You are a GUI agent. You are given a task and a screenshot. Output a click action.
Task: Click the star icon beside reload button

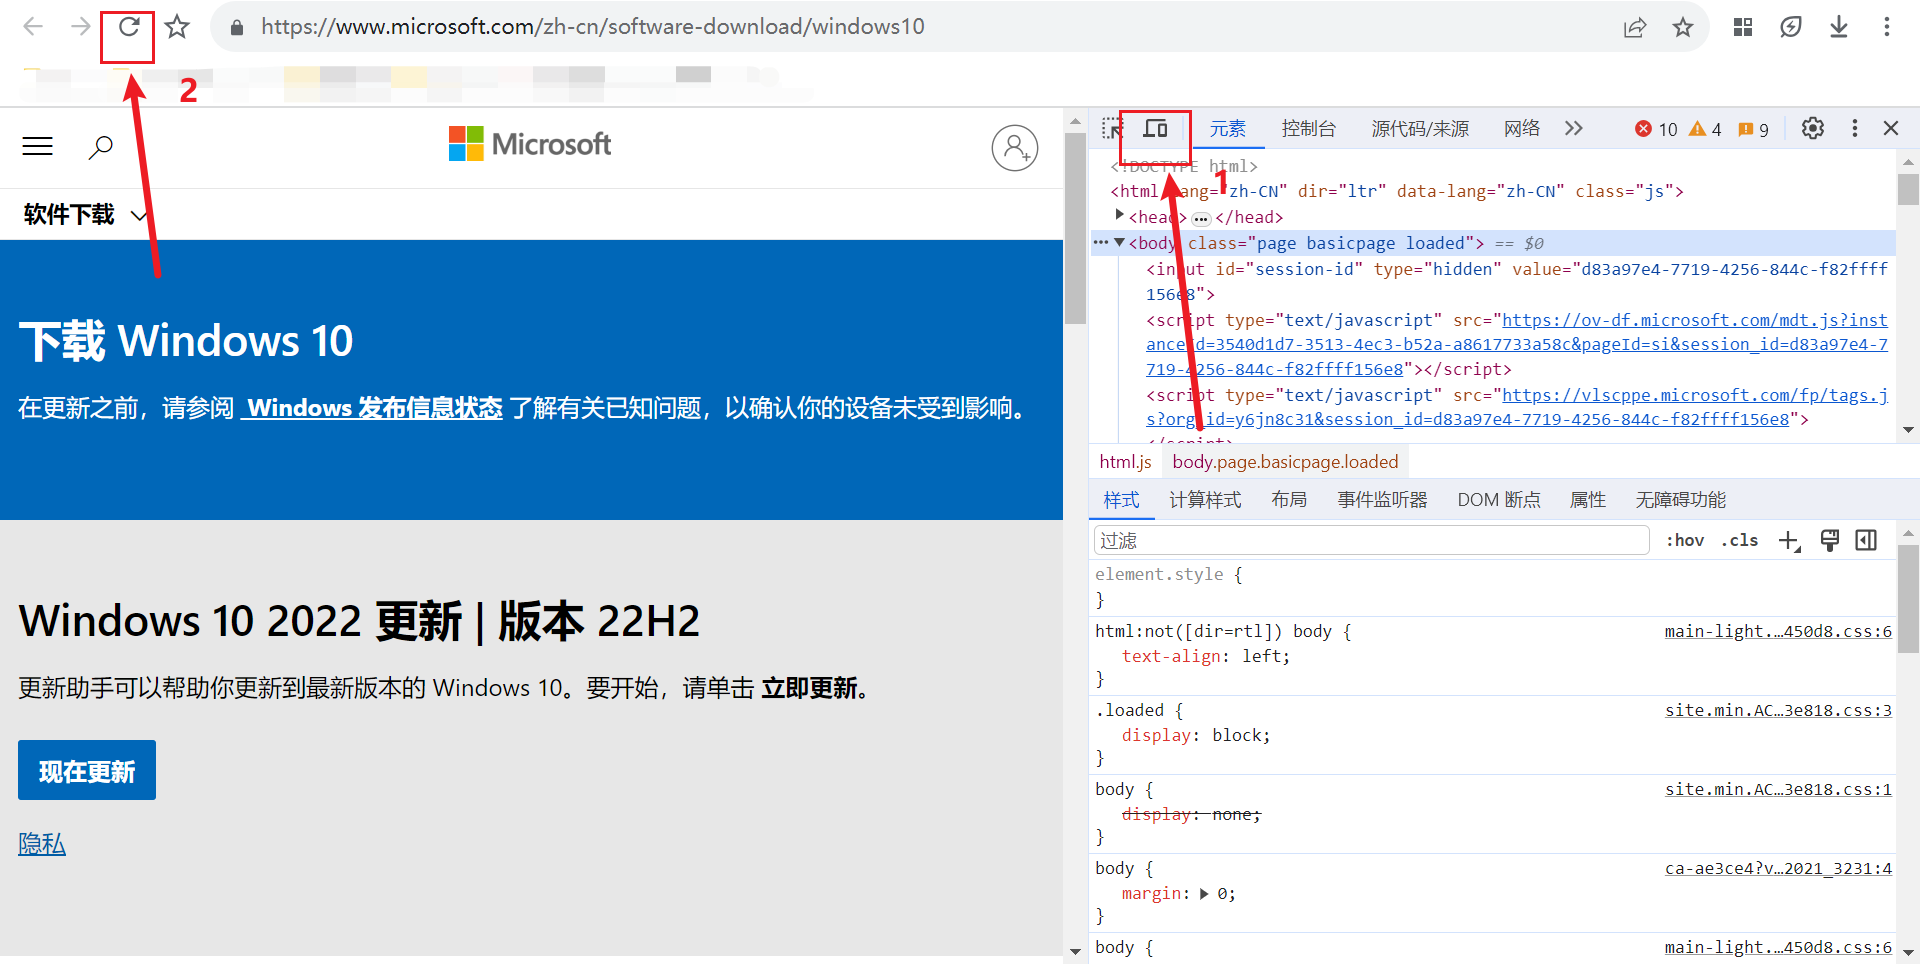[x=177, y=27]
